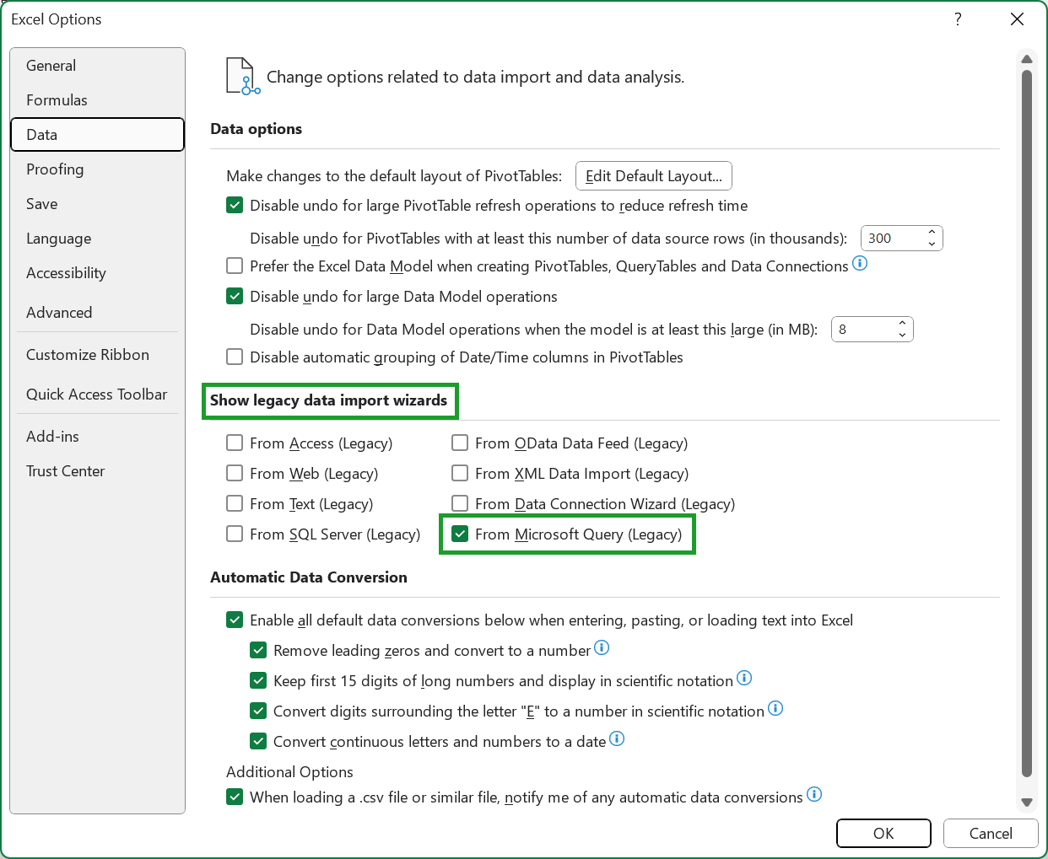Click info icon for "Convert continuous letters and numbers"

coord(617,740)
